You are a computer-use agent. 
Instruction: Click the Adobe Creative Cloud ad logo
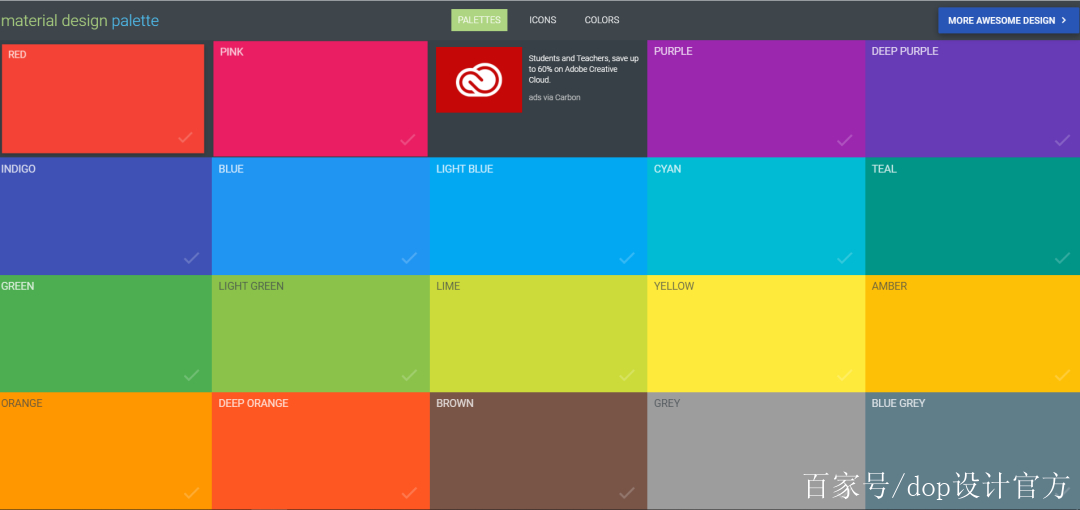(x=479, y=79)
